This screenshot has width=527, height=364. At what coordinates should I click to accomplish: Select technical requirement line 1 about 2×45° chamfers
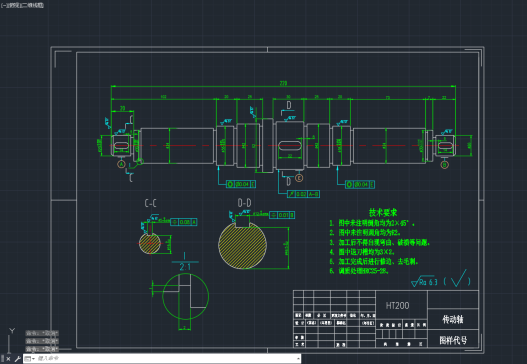(372, 223)
